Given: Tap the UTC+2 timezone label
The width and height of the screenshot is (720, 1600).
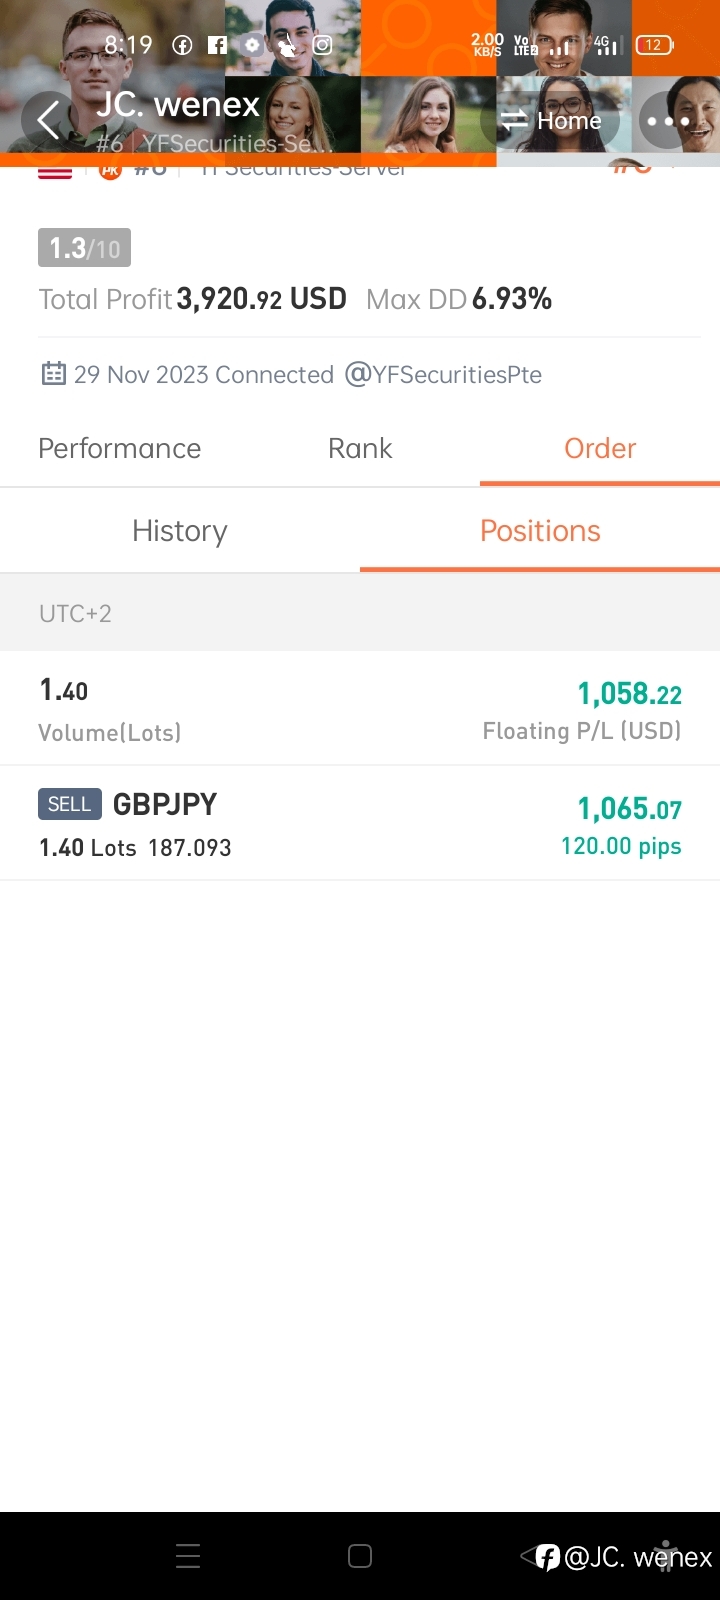Looking at the screenshot, I should tap(75, 613).
